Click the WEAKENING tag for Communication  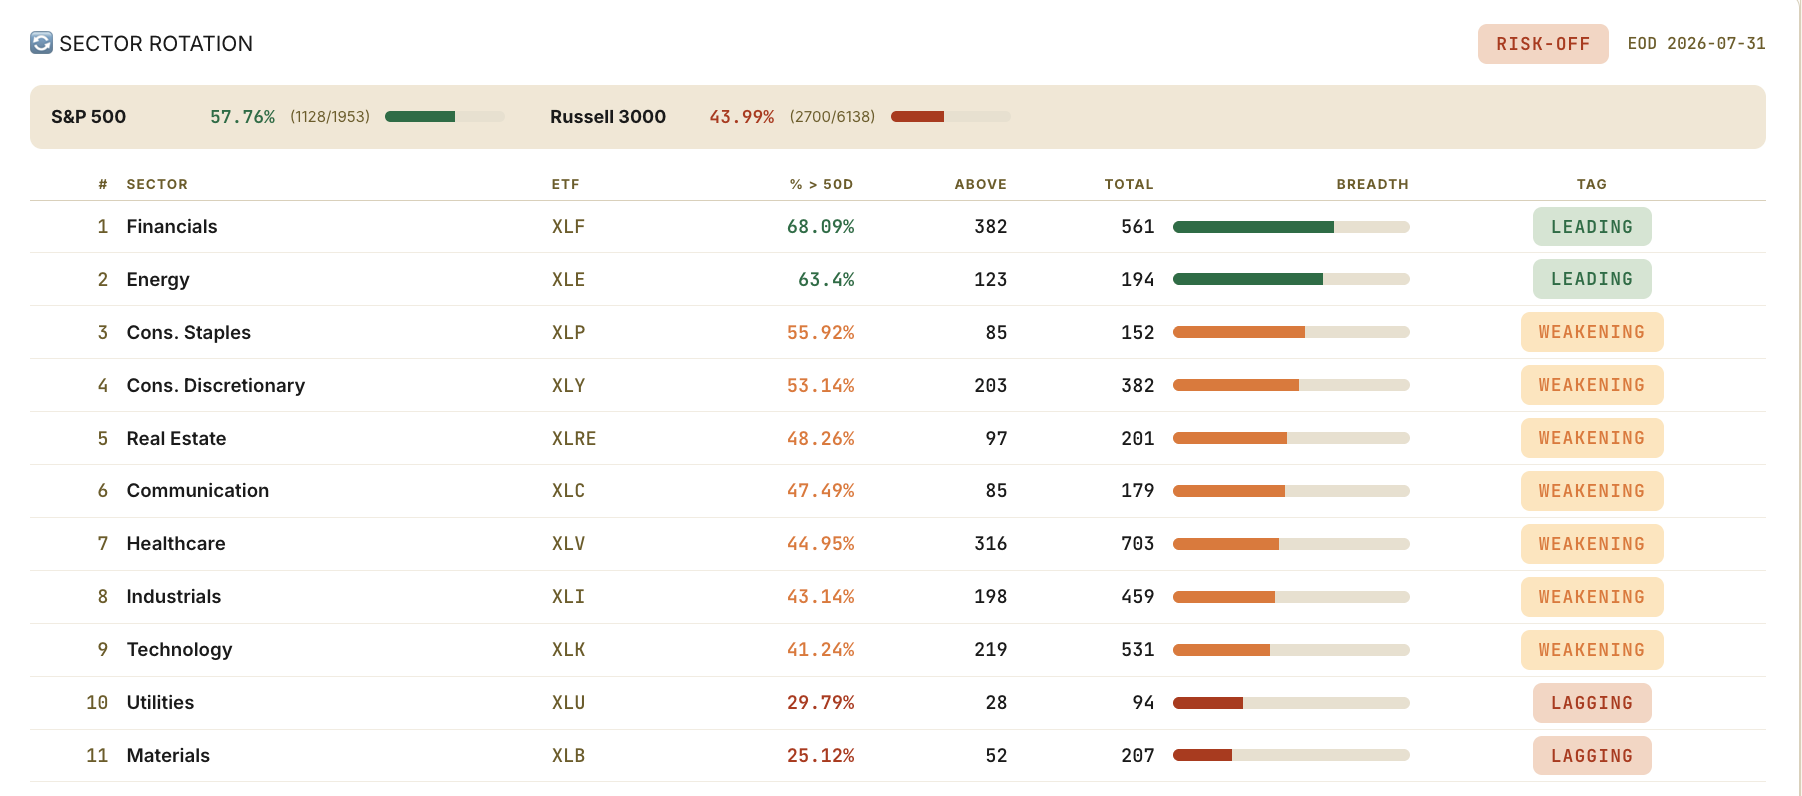tap(1592, 491)
